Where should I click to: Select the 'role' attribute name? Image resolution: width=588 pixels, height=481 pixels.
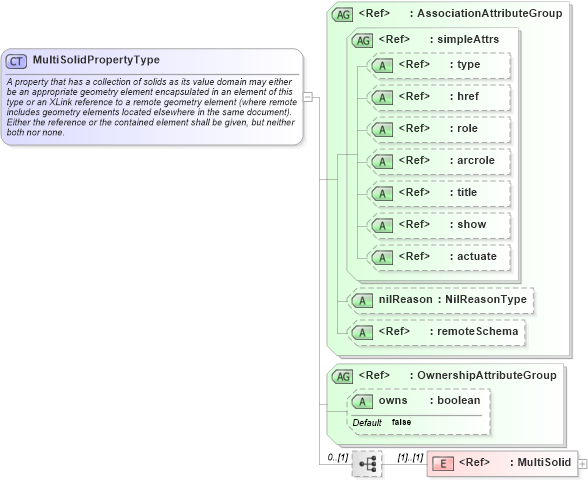(467, 128)
